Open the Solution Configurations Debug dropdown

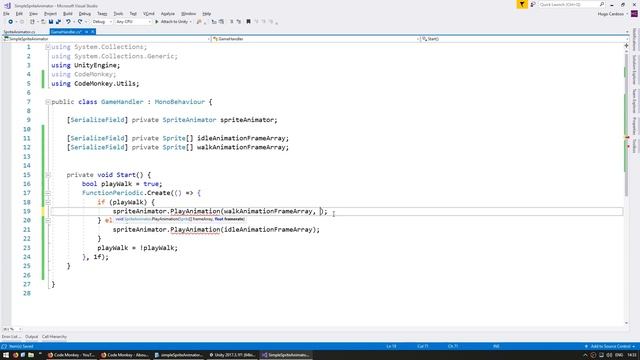click(102, 22)
